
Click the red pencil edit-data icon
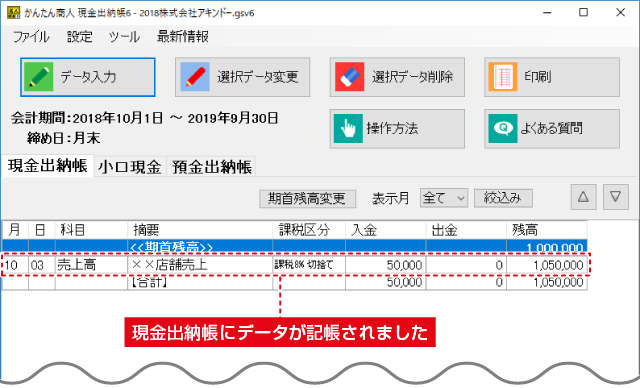click(x=195, y=77)
